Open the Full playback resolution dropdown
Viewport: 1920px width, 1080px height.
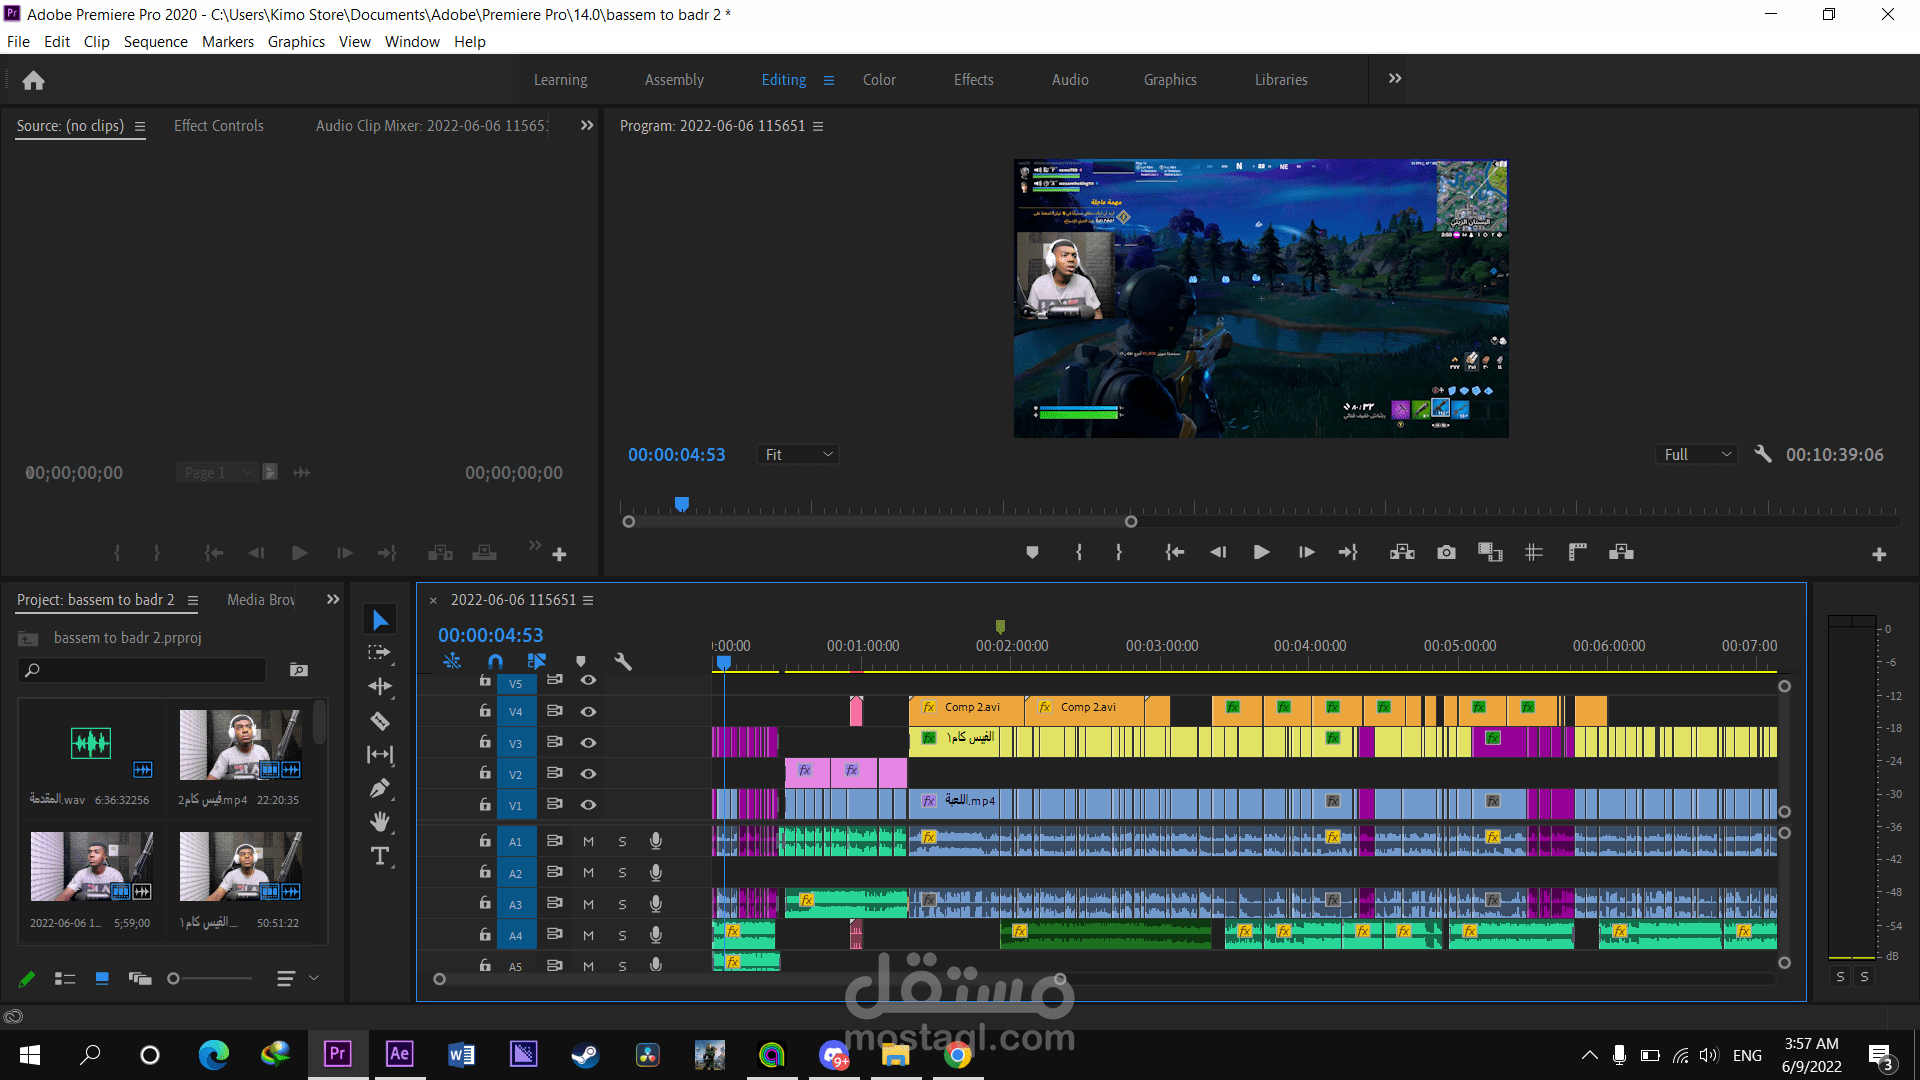(x=1697, y=455)
